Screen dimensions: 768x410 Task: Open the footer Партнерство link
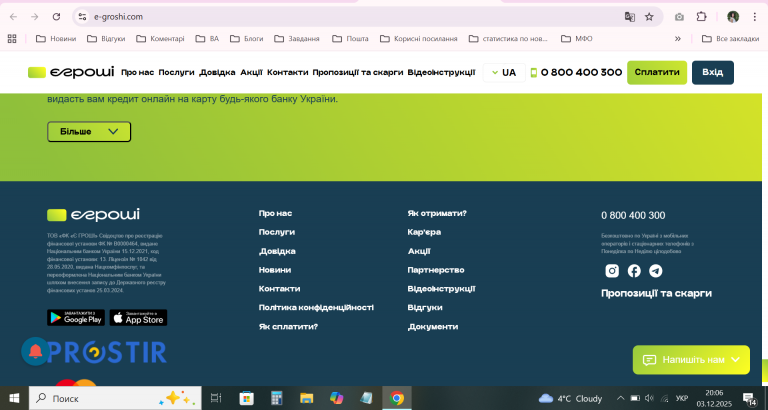click(436, 270)
